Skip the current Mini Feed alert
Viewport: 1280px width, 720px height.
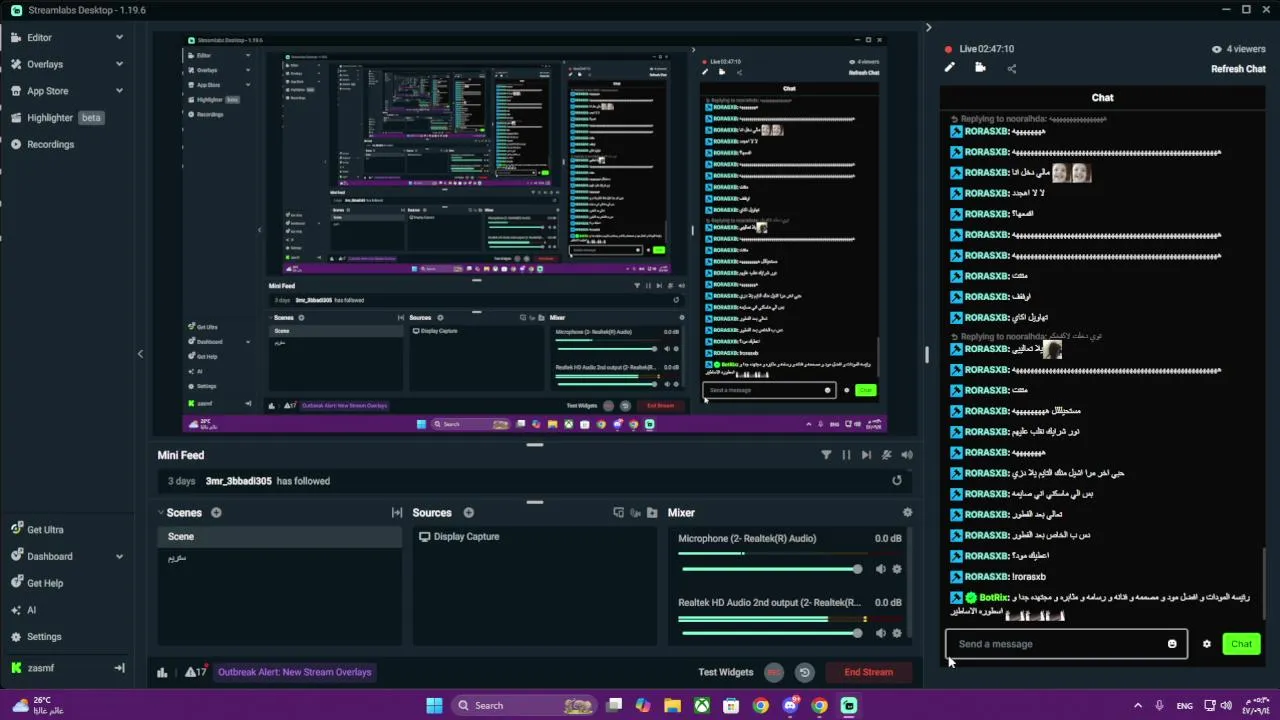pos(866,455)
